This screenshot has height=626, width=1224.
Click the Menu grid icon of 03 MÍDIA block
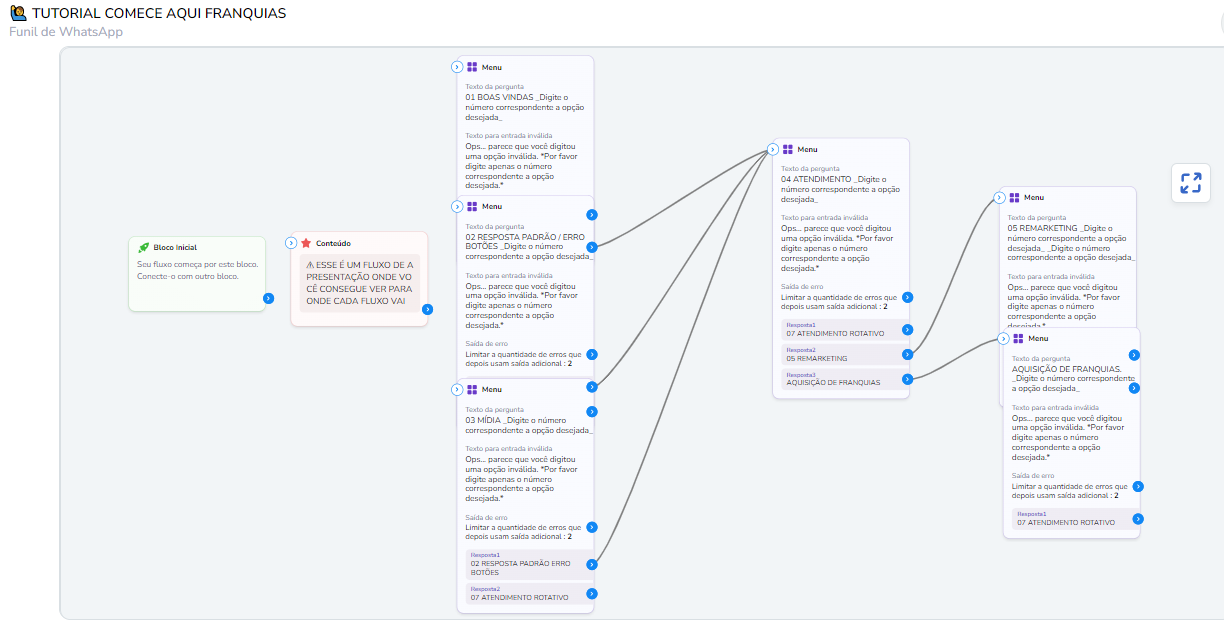click(472, 389)
